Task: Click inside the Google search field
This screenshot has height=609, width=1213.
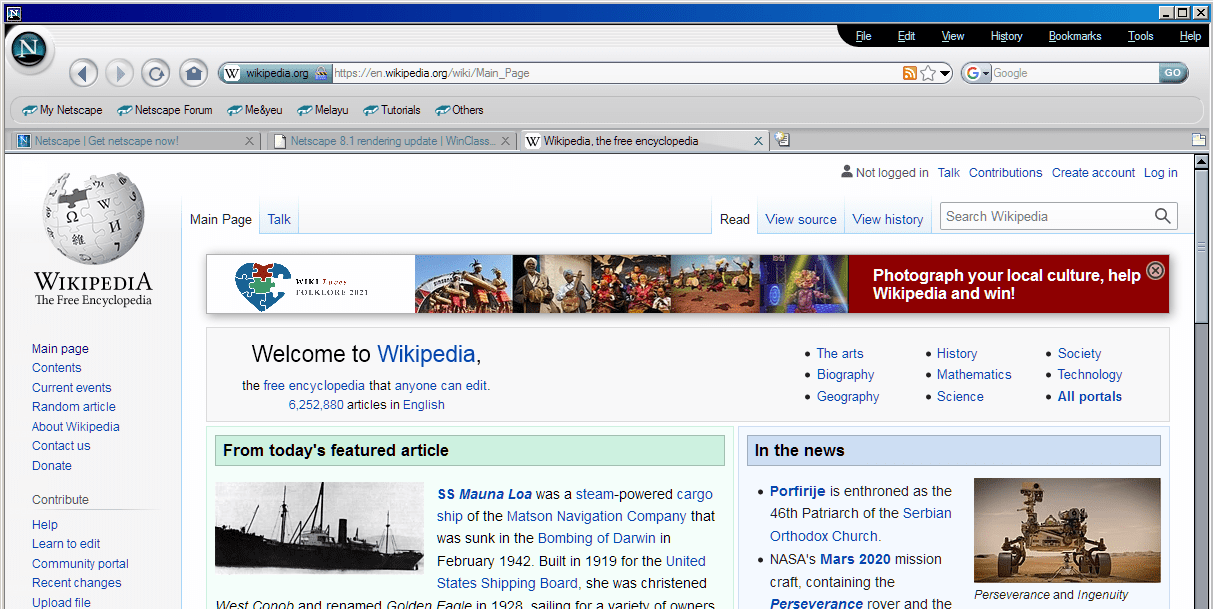Action: 1070,72
